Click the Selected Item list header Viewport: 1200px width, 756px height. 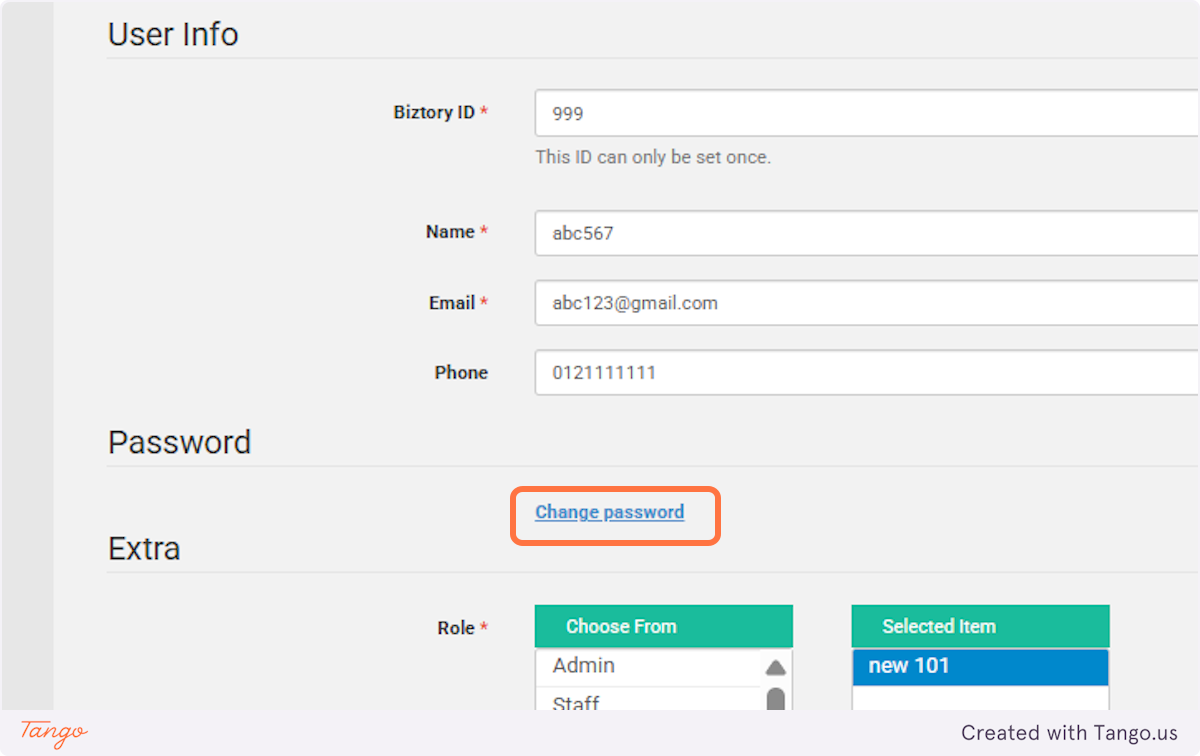click(x=980, y=626)
